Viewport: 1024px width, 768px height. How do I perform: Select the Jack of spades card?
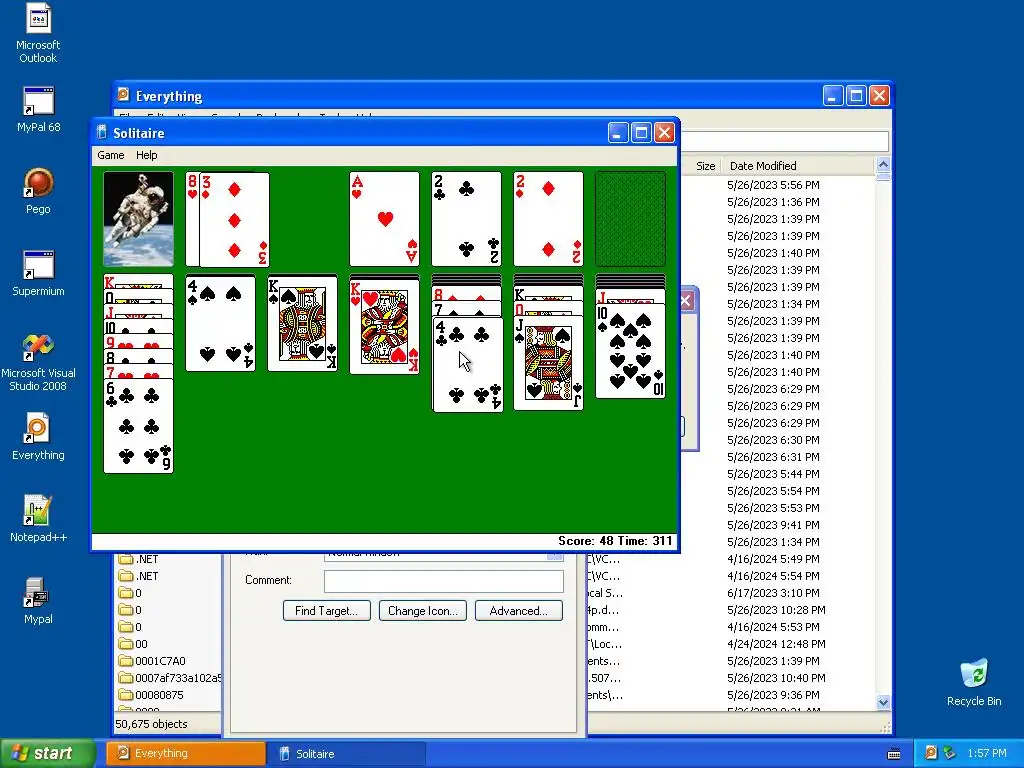(549, 363)
